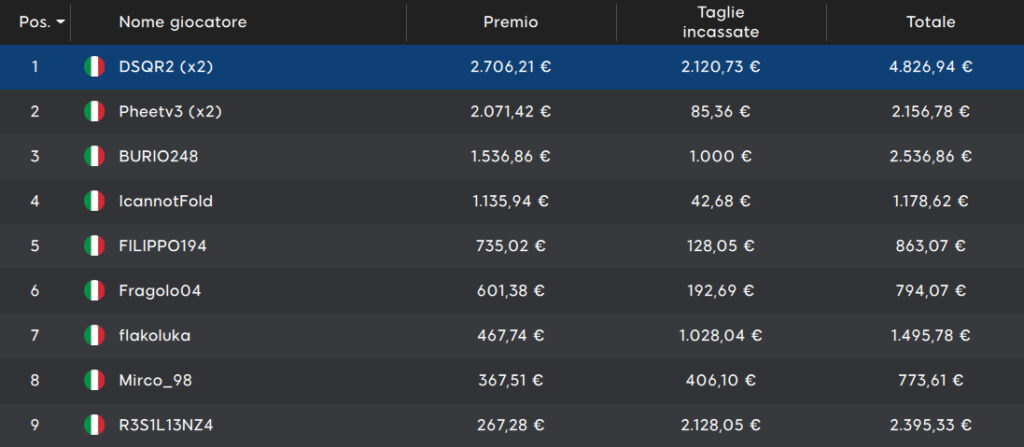Viewport: 1024px width, 447px height.
Task: Click the flag icon for R3S1L13NZ4
Action: point(94,425)
